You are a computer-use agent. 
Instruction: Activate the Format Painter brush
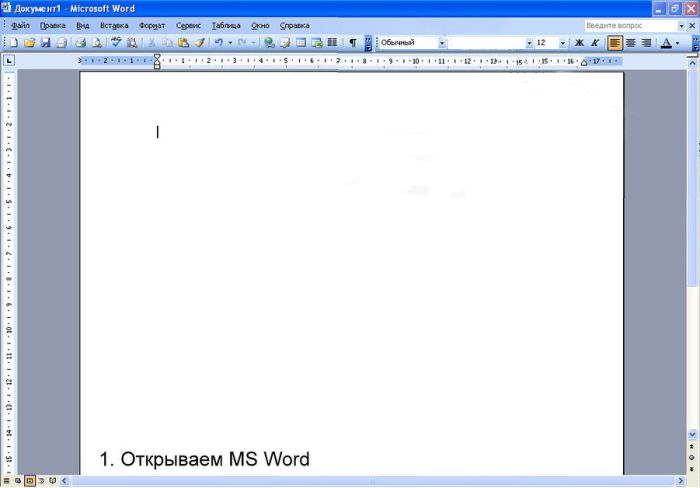[x=200, y=43]
